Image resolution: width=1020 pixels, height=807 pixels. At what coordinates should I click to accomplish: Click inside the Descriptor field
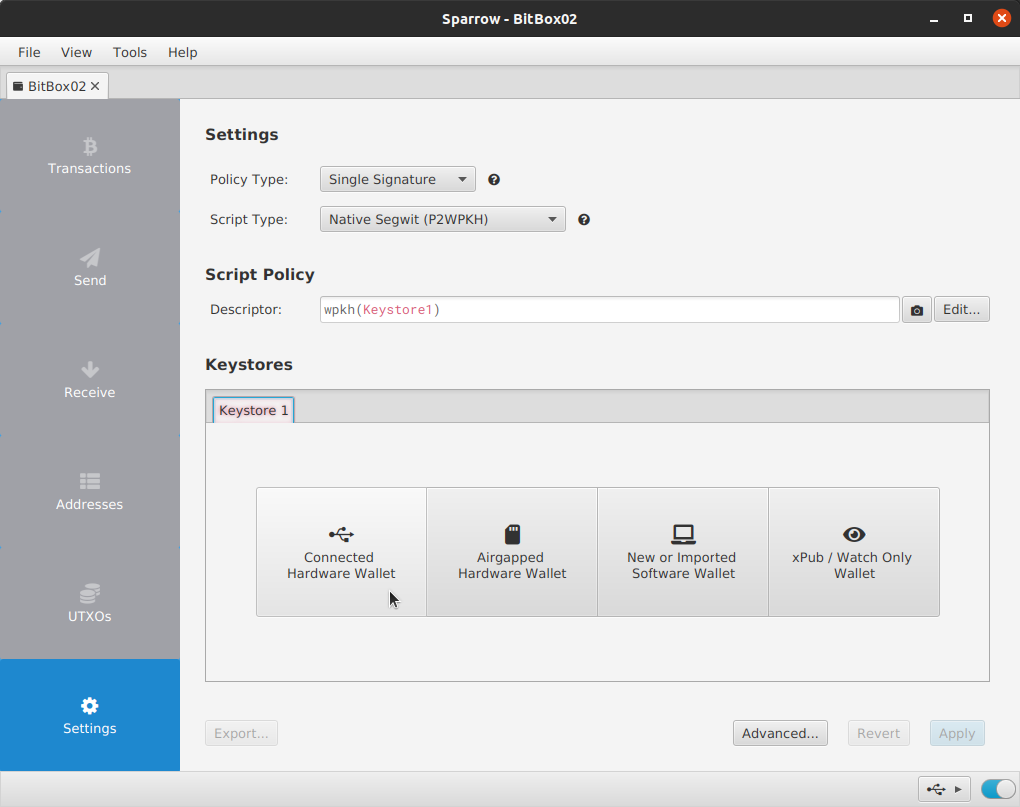point(610,310)
